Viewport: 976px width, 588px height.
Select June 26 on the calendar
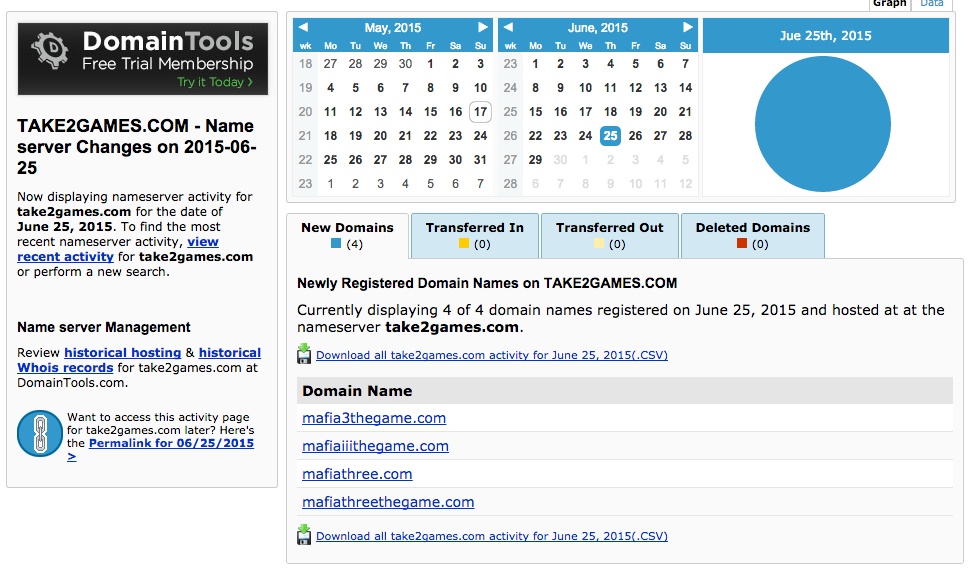[635, 136]
